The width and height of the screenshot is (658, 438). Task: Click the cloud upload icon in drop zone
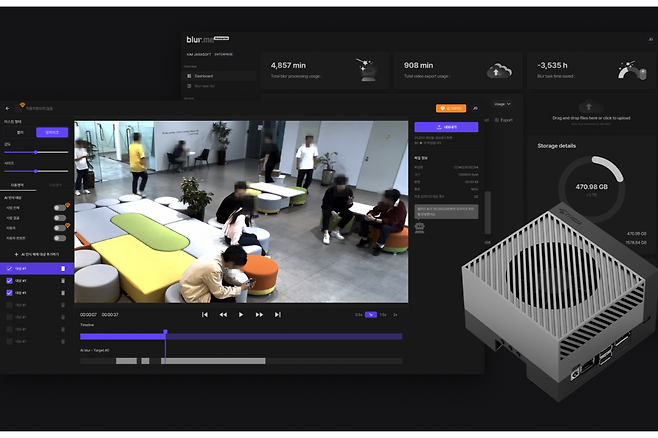click(590, 105)
